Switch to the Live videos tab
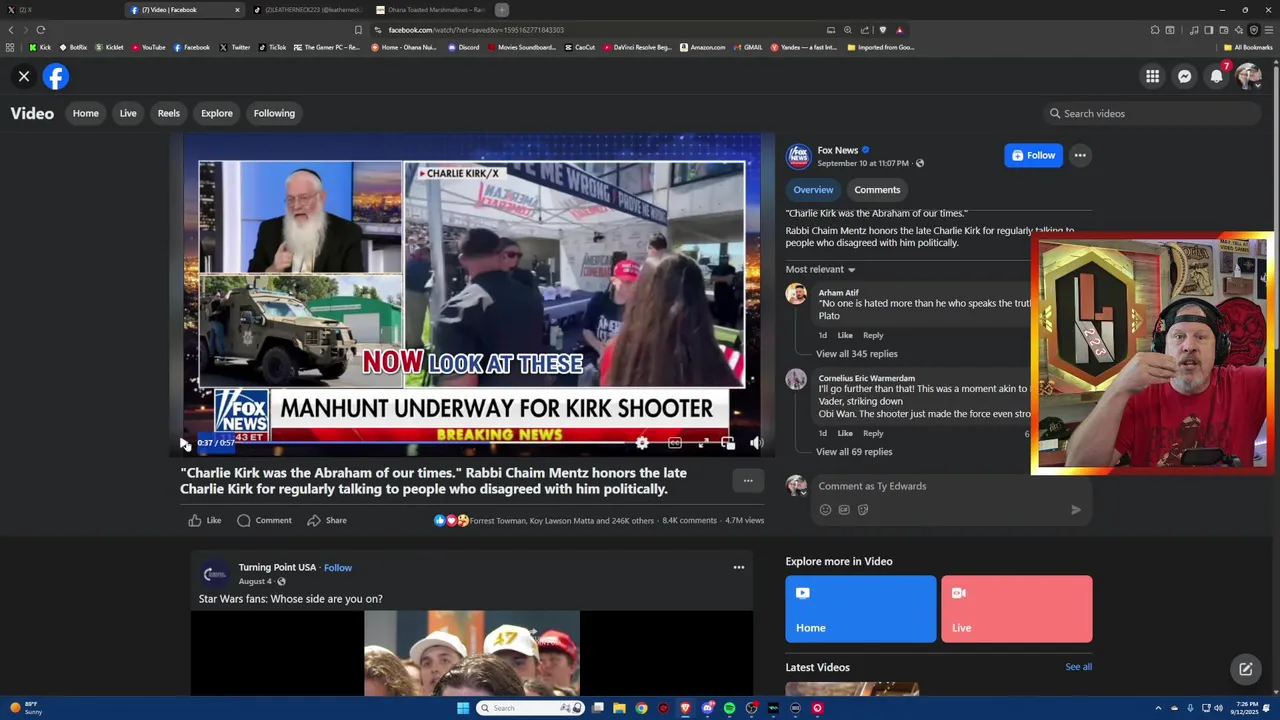The width and height of the screenshot is (1280, 720). [128, 113]
